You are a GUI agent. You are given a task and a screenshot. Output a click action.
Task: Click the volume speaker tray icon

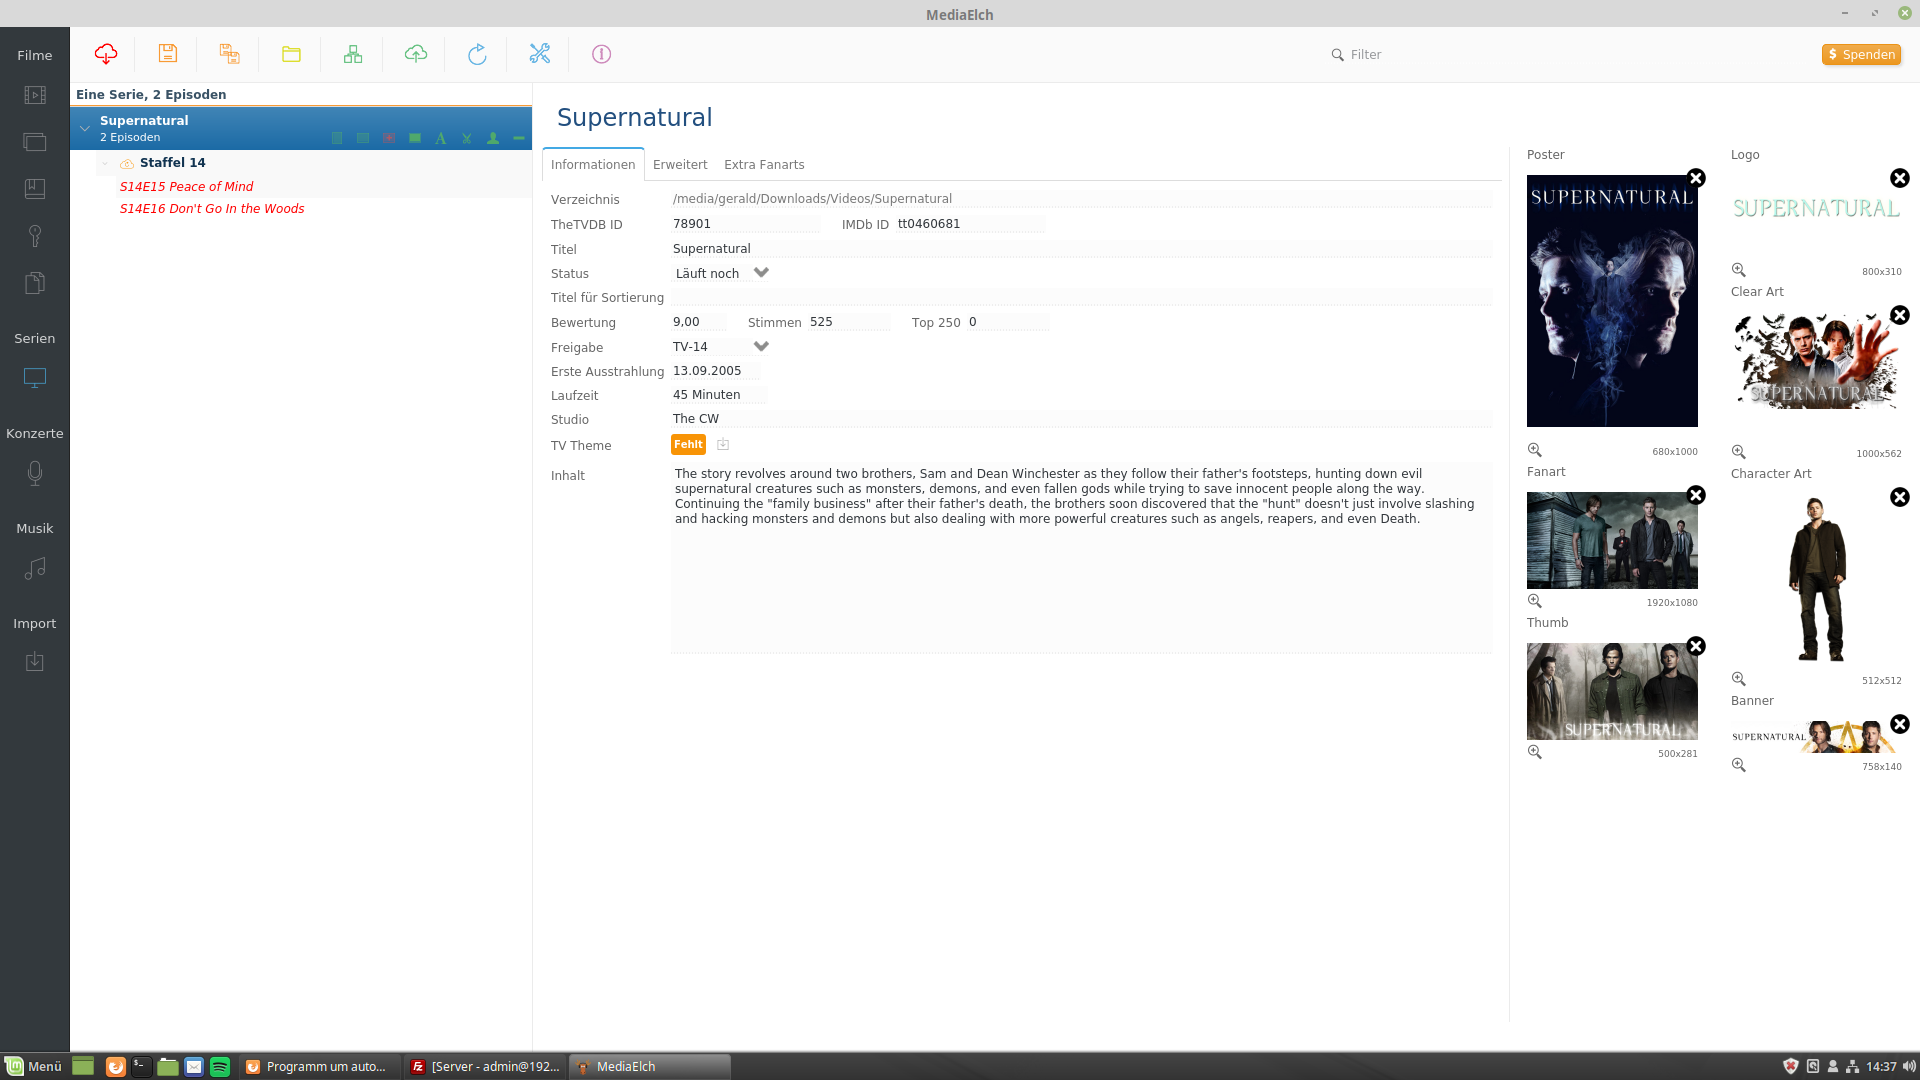pos(1908,1066)
